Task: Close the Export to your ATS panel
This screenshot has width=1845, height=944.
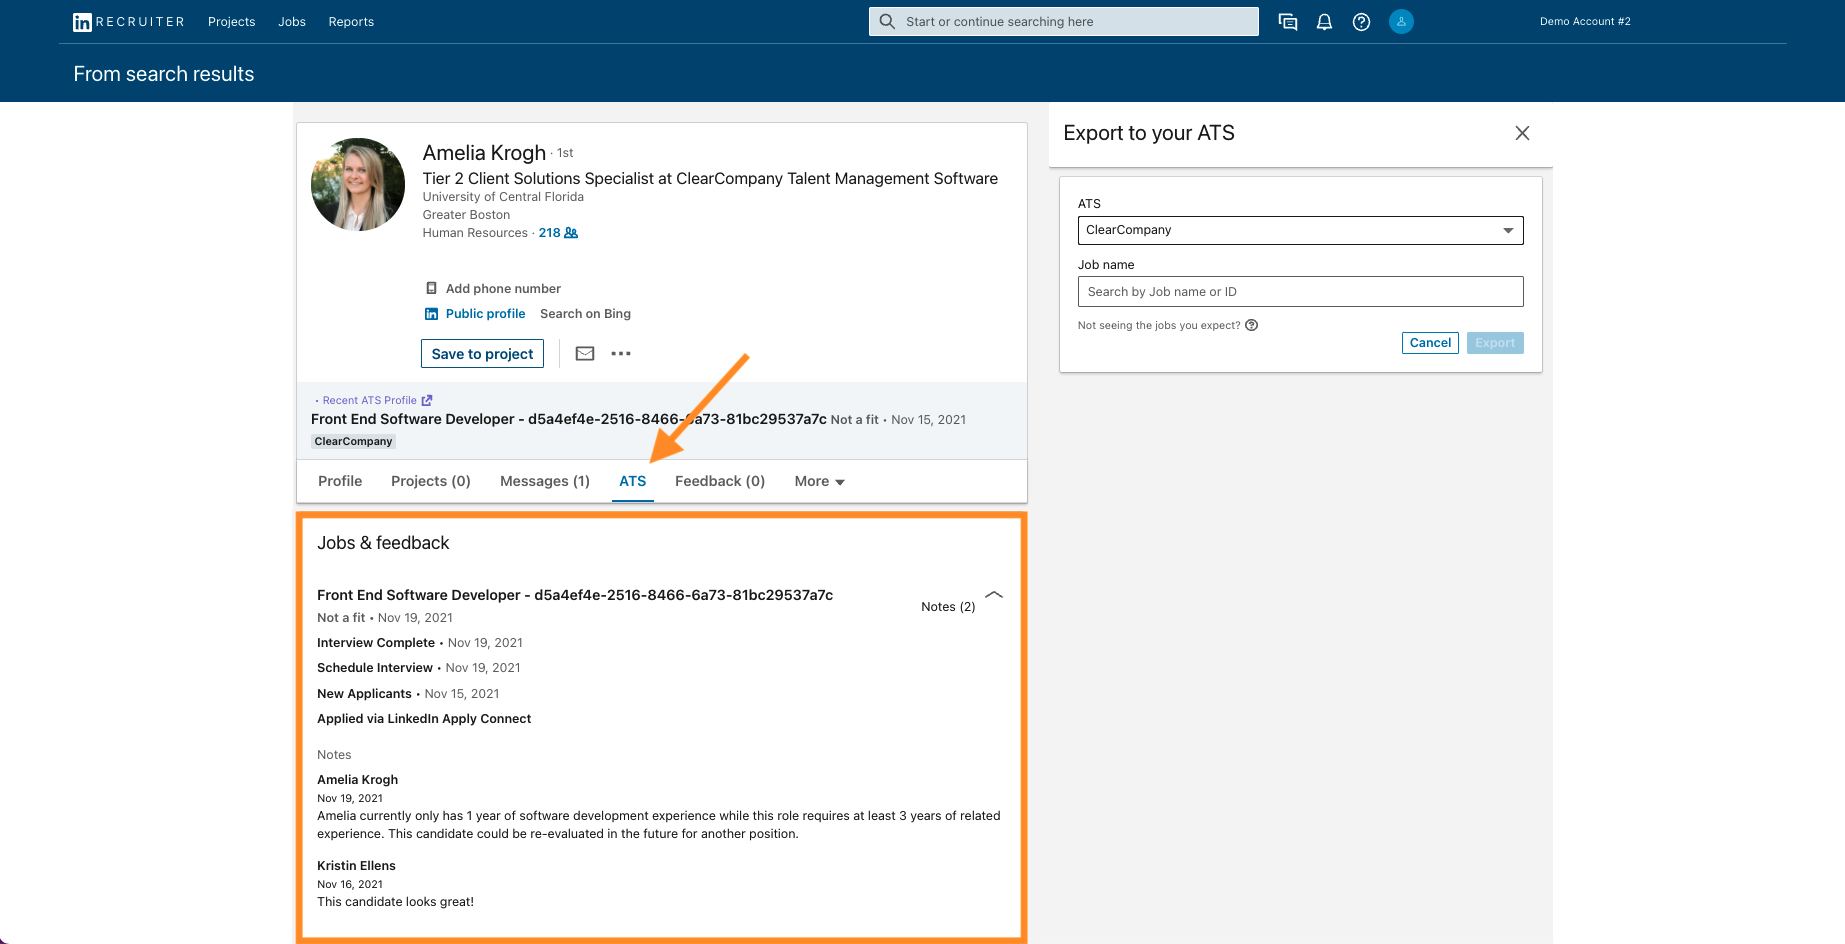Action: [x=1522, y=133]
